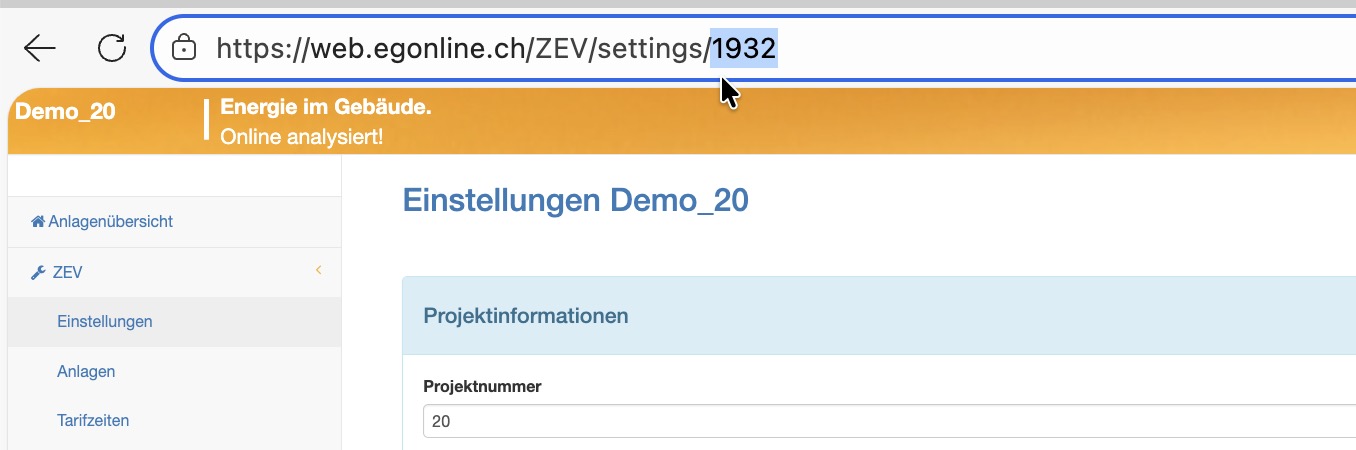
Task: Click the browser back arrow
Action: pos(40,47)
